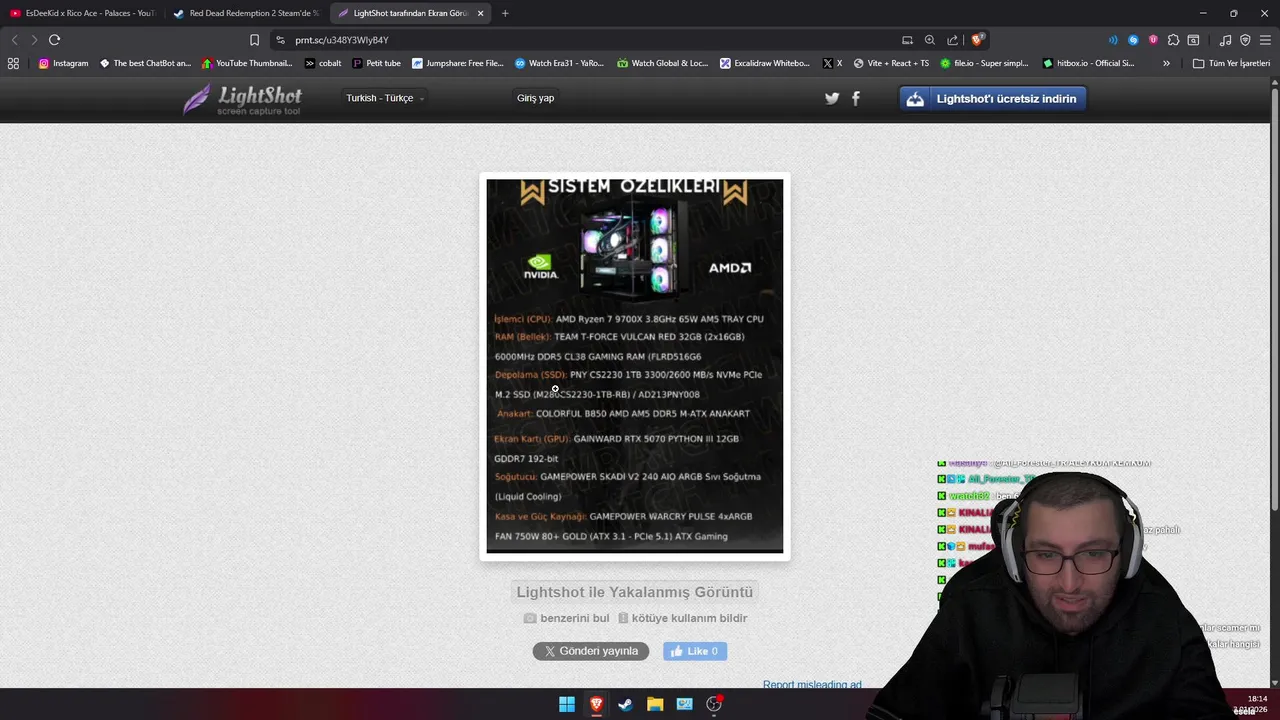Open the Vite + React + TS bookmark
1280x720 pixels.
891,63
